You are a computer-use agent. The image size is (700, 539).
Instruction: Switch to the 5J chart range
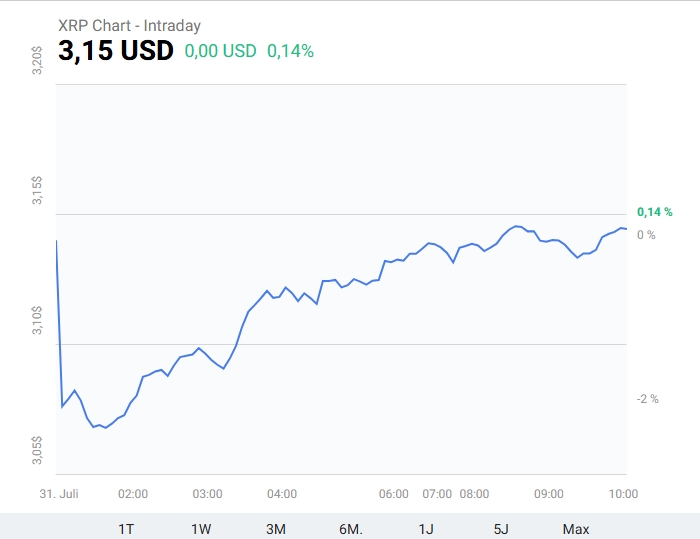[x=501, y=529]
